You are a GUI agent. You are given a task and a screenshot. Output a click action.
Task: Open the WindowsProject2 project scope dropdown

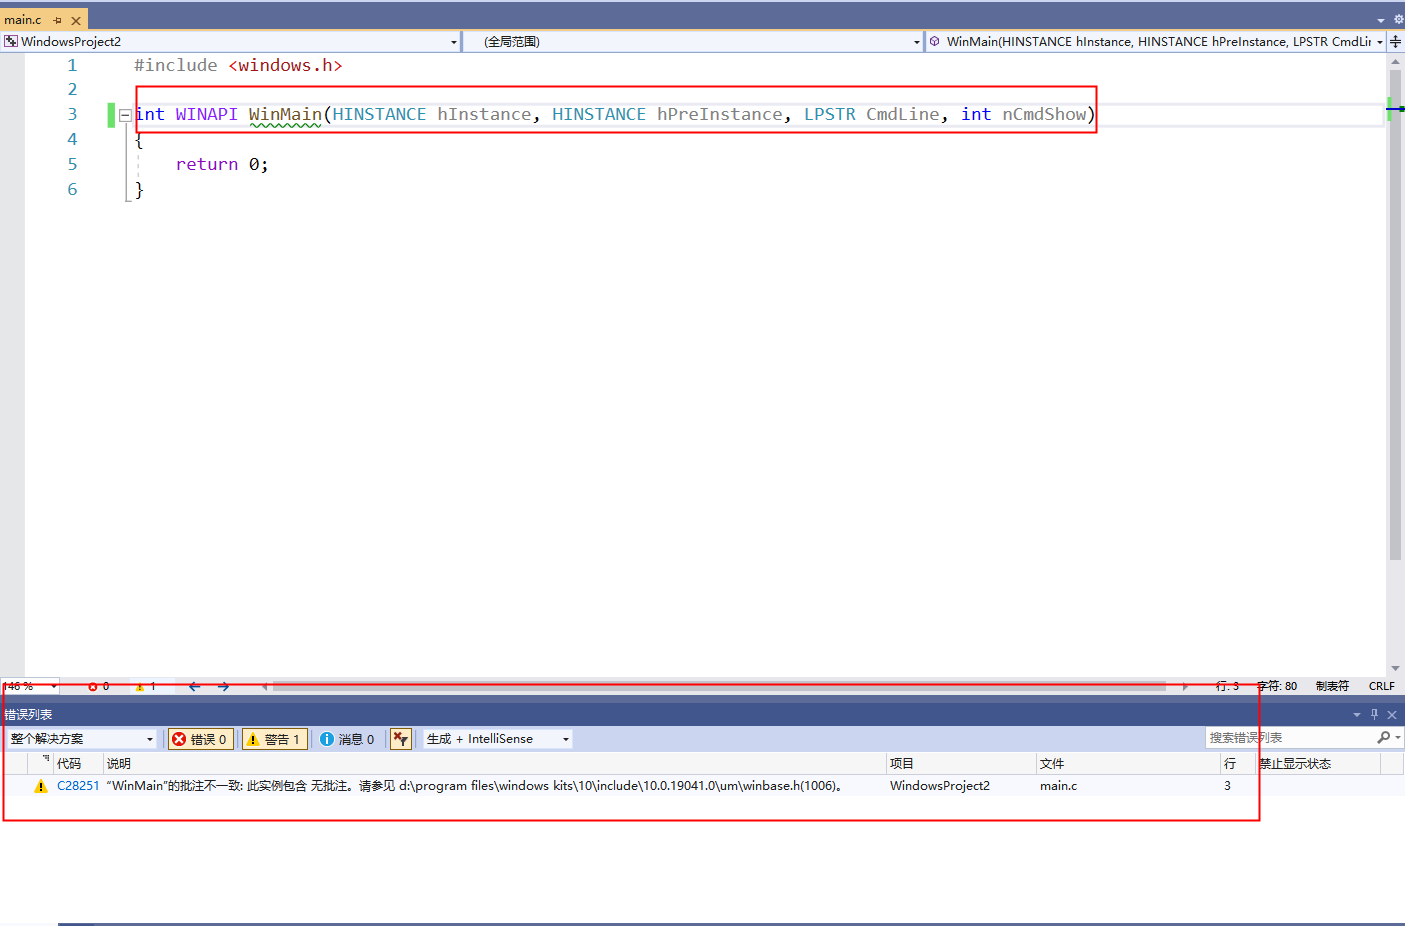454,42
